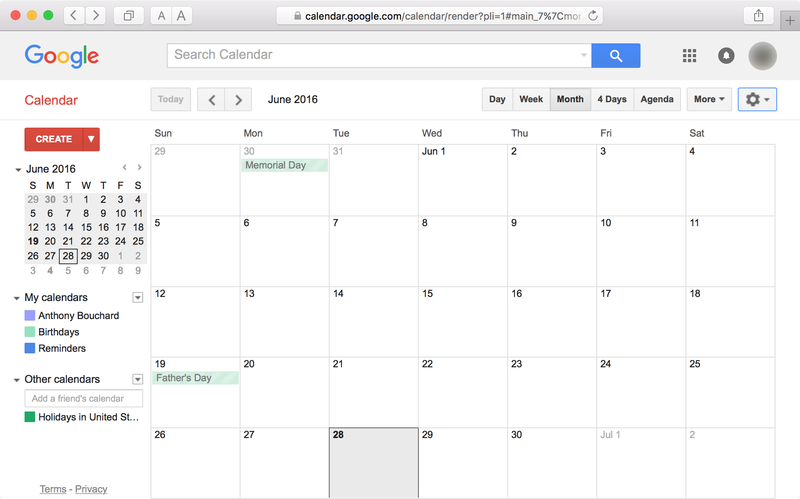Jump to Today

click(170, 99)
